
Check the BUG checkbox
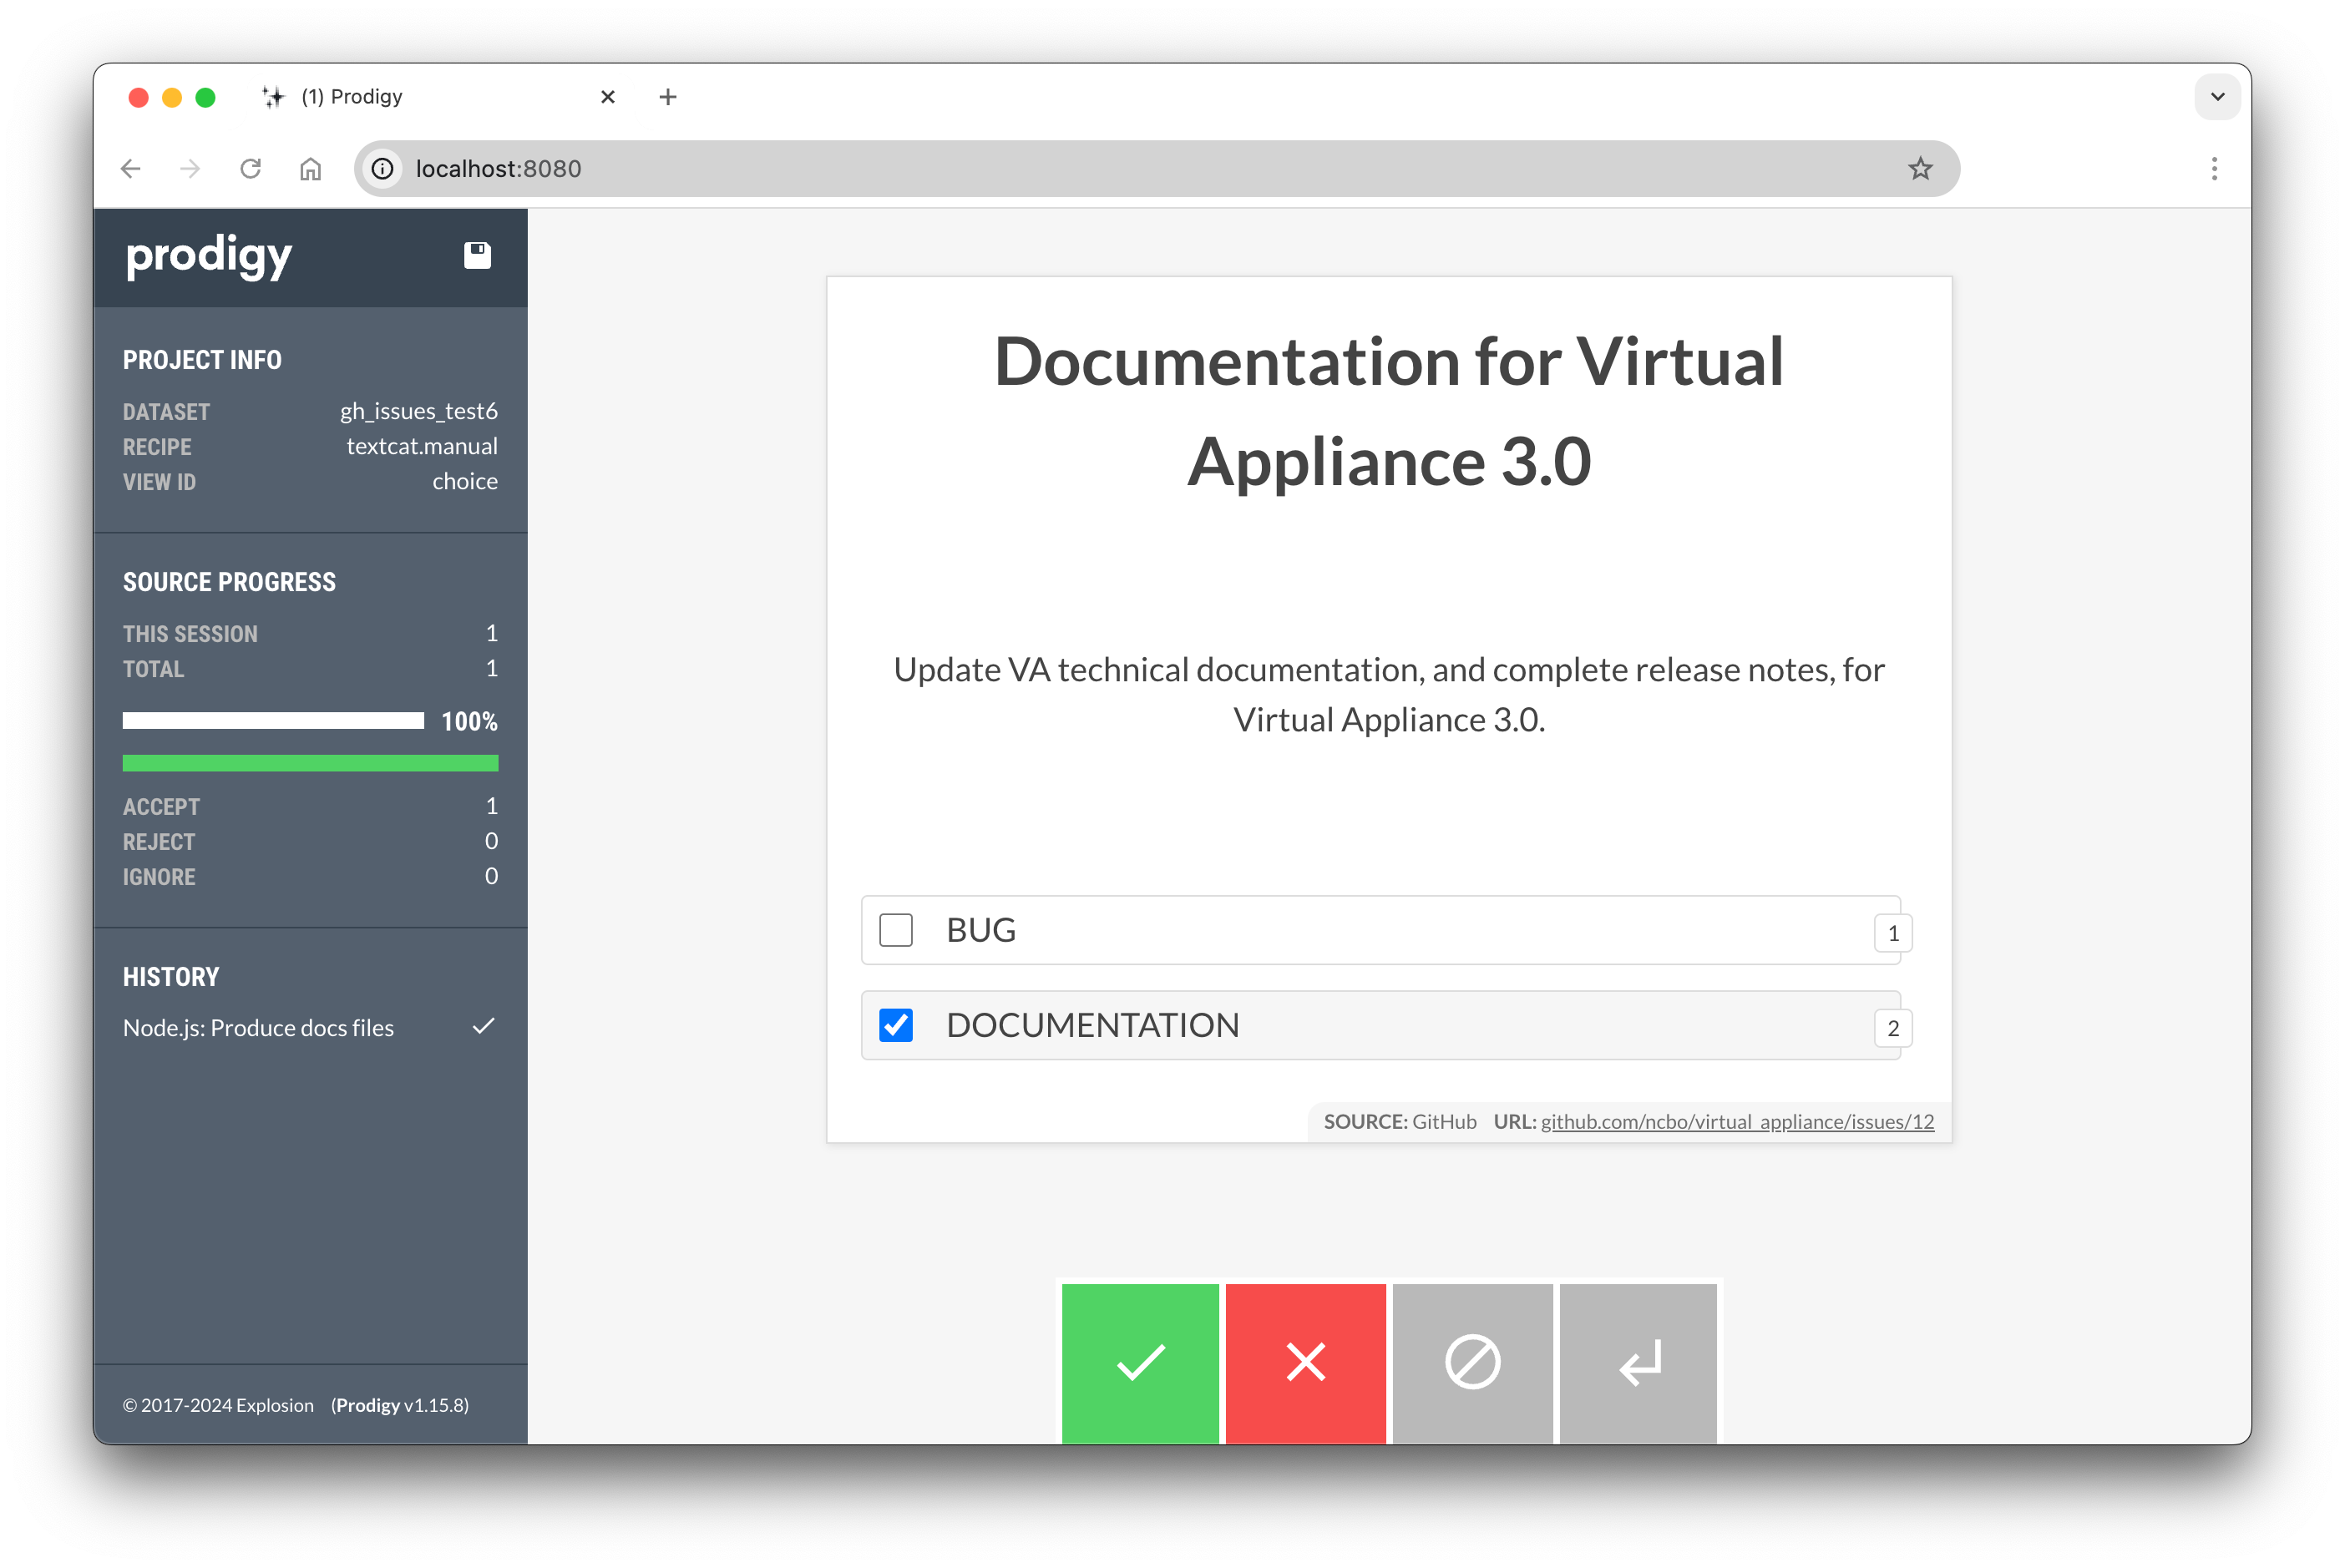[895, 929]
